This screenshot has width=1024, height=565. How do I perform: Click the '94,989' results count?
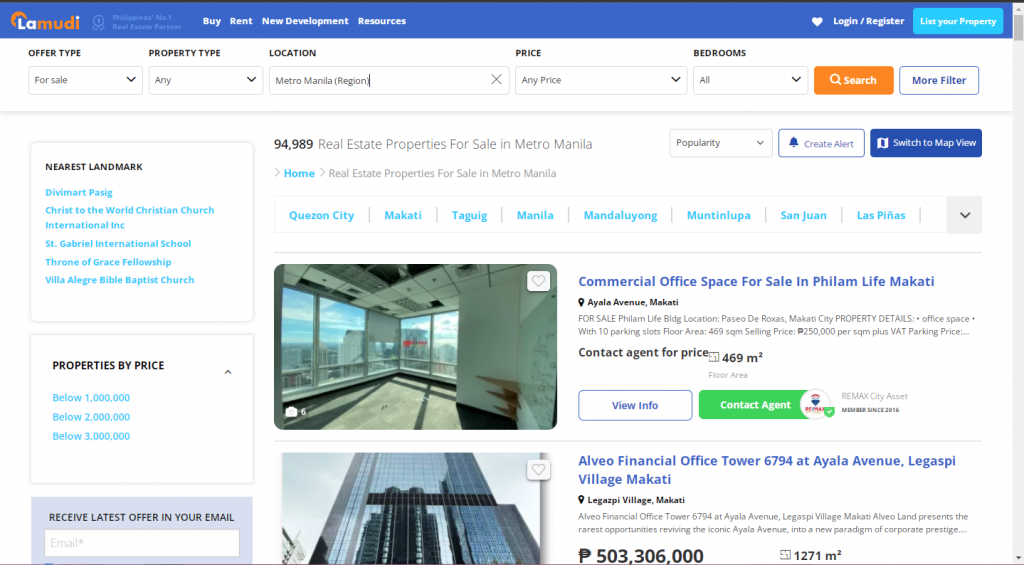click(x=293, y=144)
